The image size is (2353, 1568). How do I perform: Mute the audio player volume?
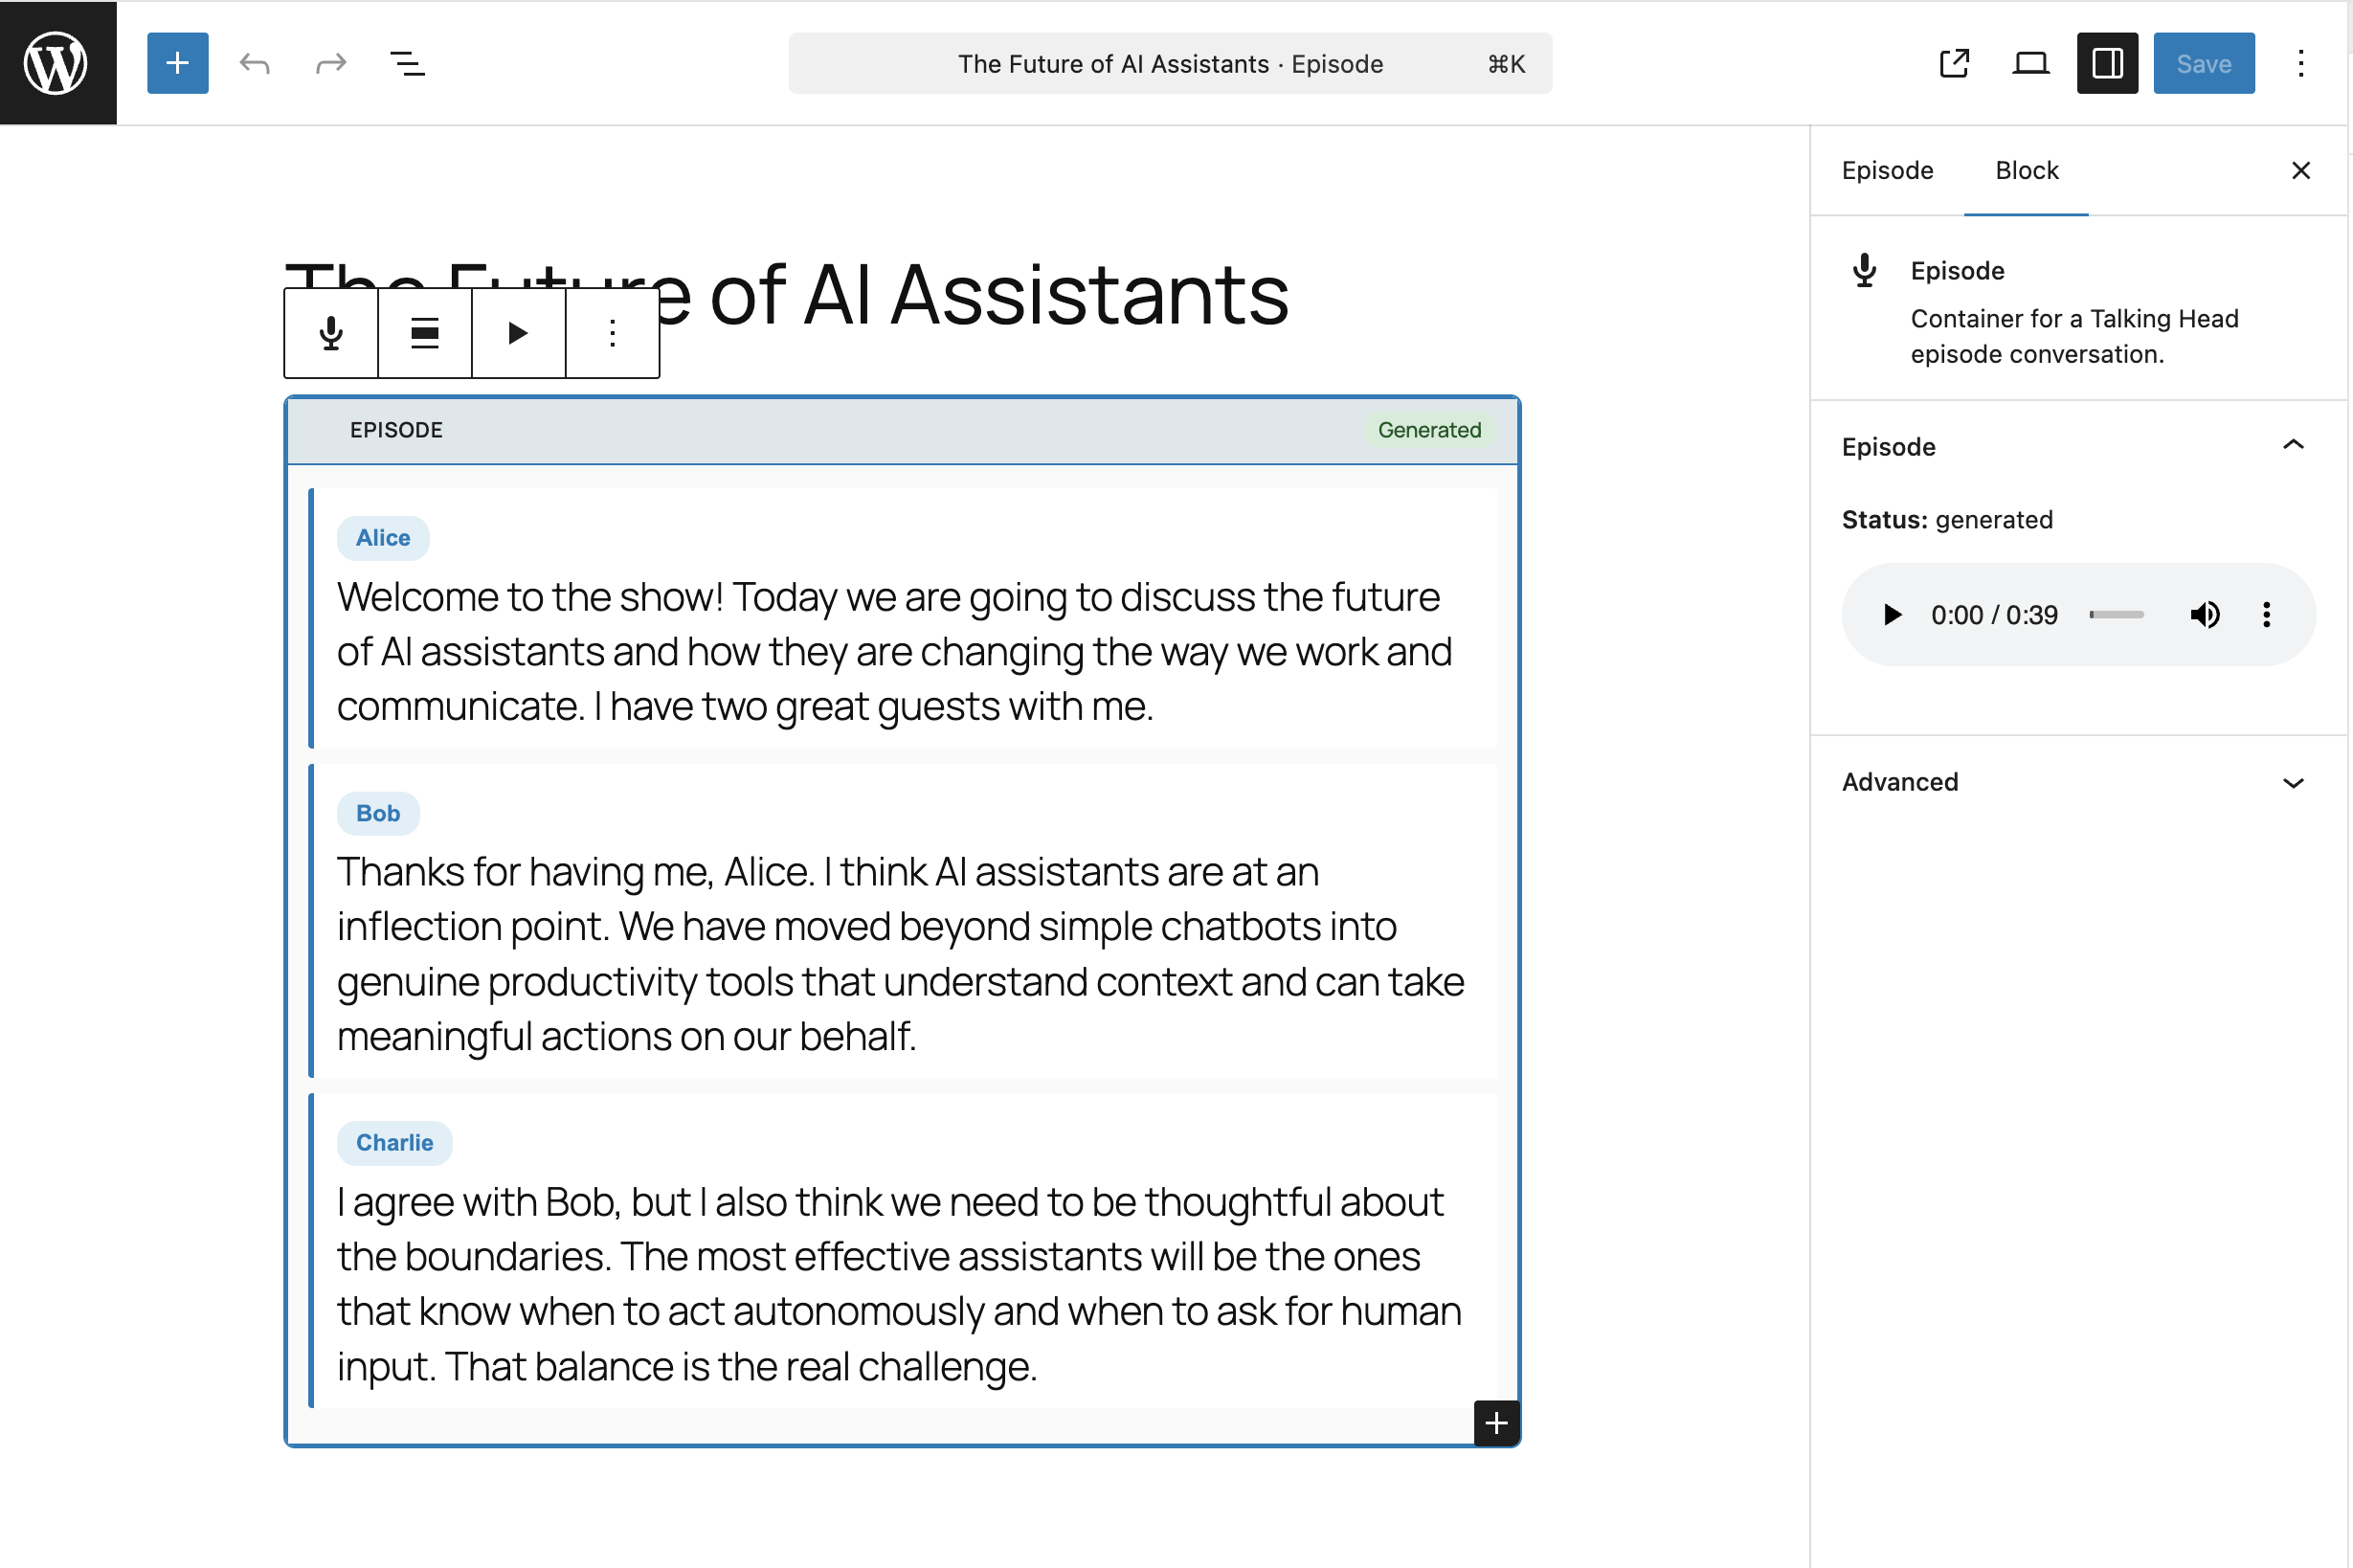click(2203, 614)
